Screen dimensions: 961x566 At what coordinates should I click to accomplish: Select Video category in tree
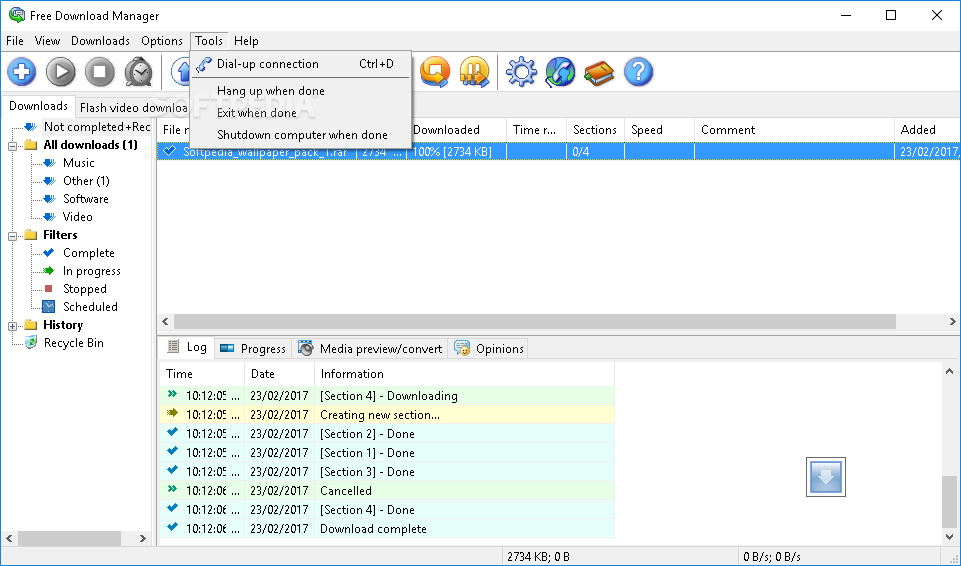point(78,217)
